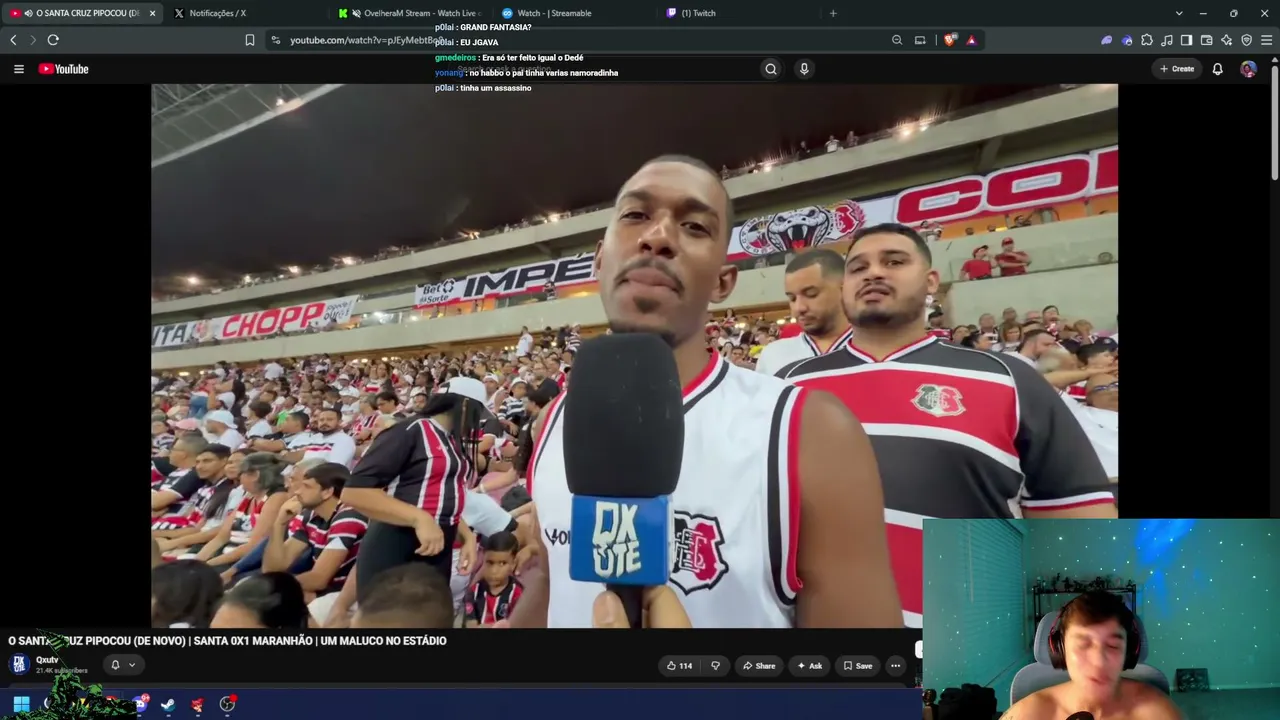Open the Create button on YouTube
This screenshot has height=720, width=1280.
click(x=1177, y=69)
